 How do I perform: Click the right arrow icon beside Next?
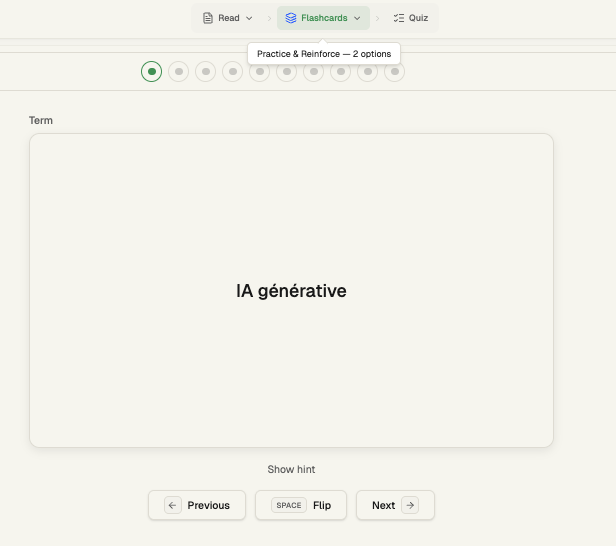click(410, 505)
